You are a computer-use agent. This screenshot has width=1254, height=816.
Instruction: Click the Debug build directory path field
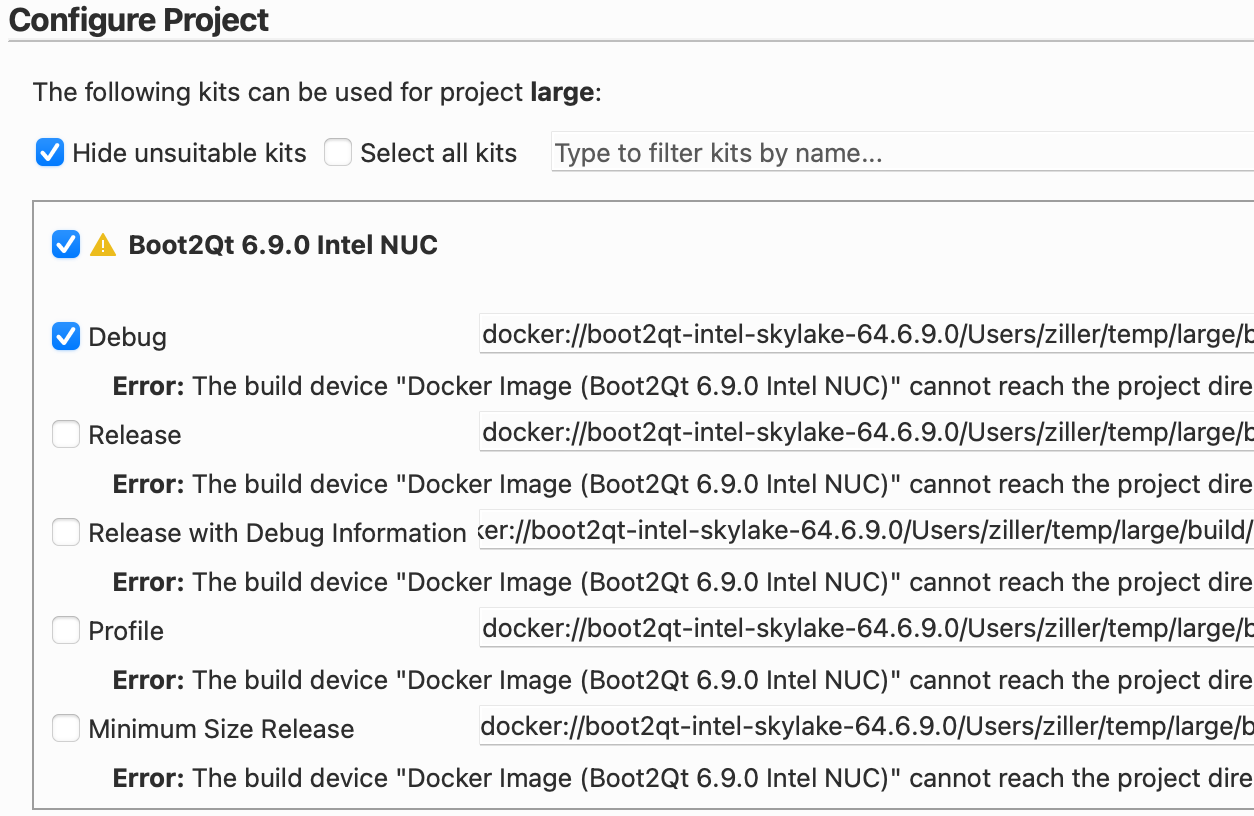coord(866,335)
